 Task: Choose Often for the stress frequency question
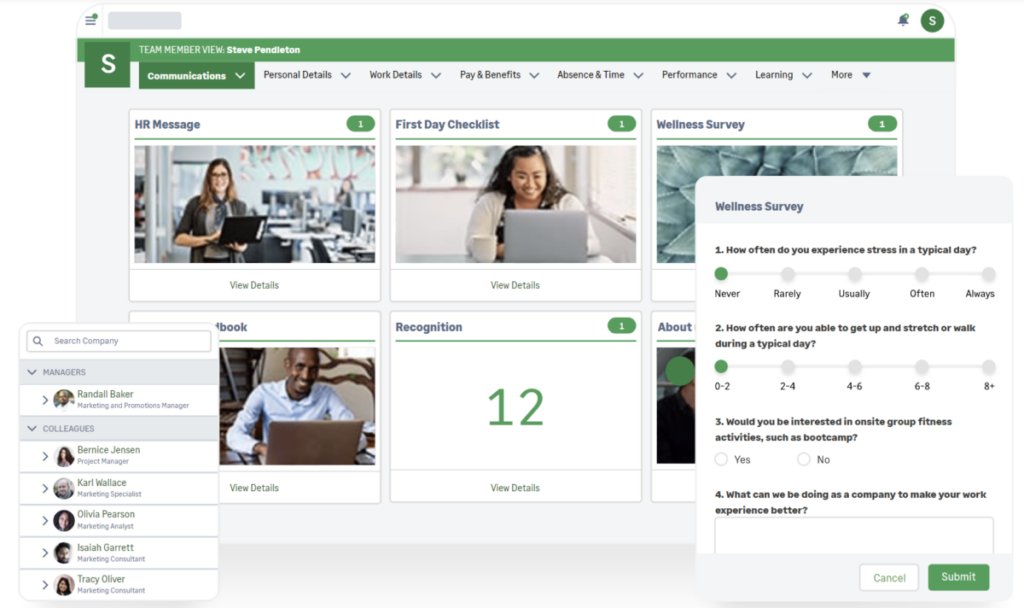[921, 274]
